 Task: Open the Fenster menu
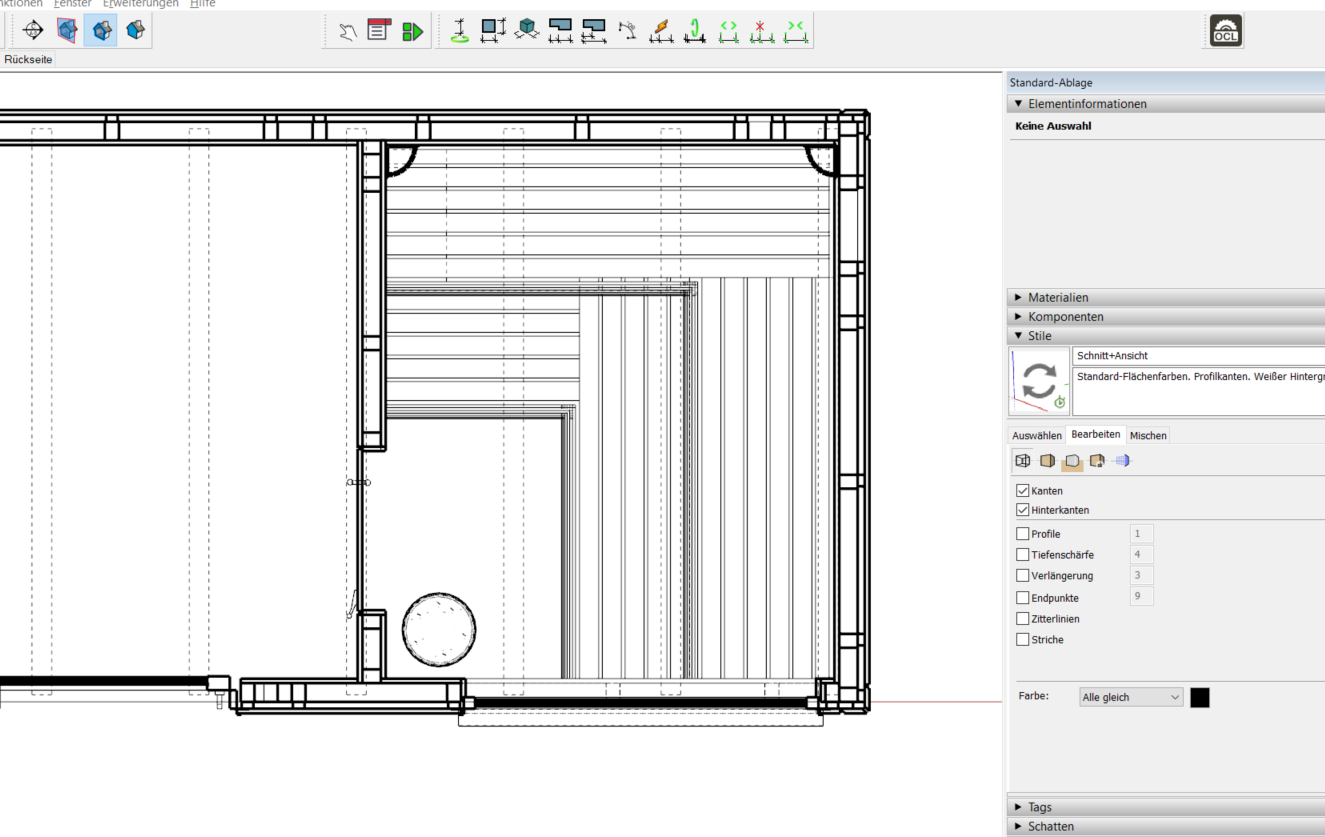(x=72, y=4)
